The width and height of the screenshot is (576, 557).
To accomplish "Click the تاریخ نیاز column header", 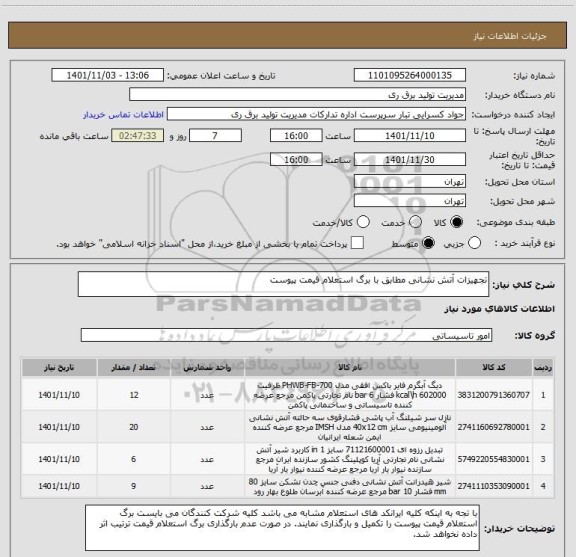I will coord(59,367).
